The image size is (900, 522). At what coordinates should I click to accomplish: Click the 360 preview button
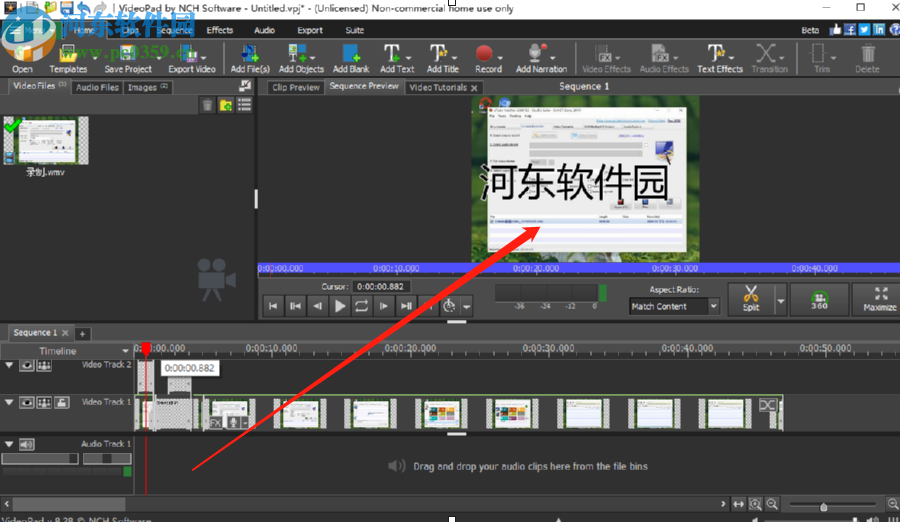coord(819,299)
